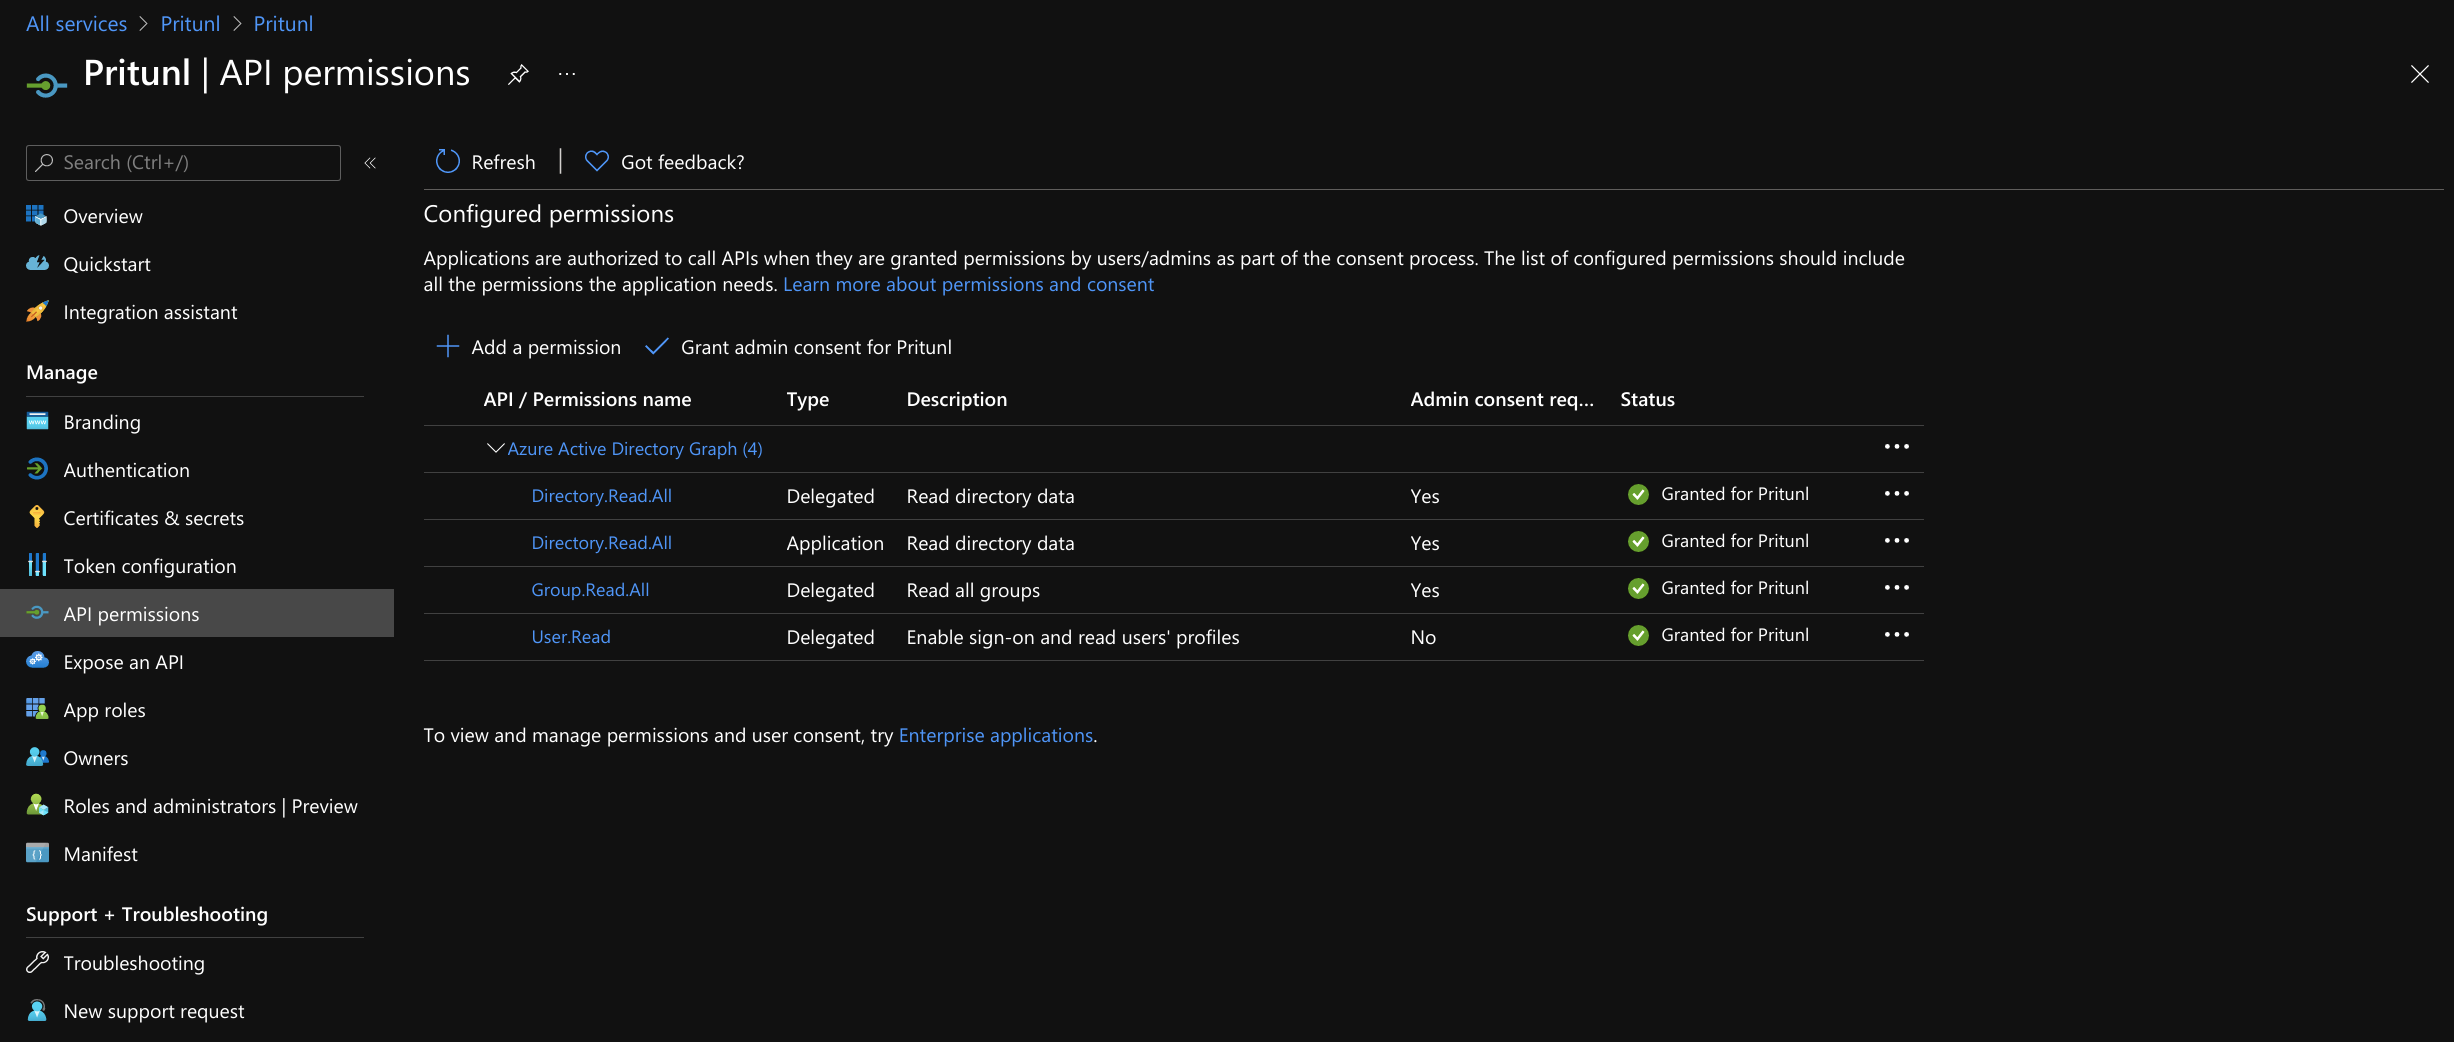The height and width of the screenshot is (1042, 2454).
Task: Grant admin consent for Pritunl
Action: pos(799,346)
